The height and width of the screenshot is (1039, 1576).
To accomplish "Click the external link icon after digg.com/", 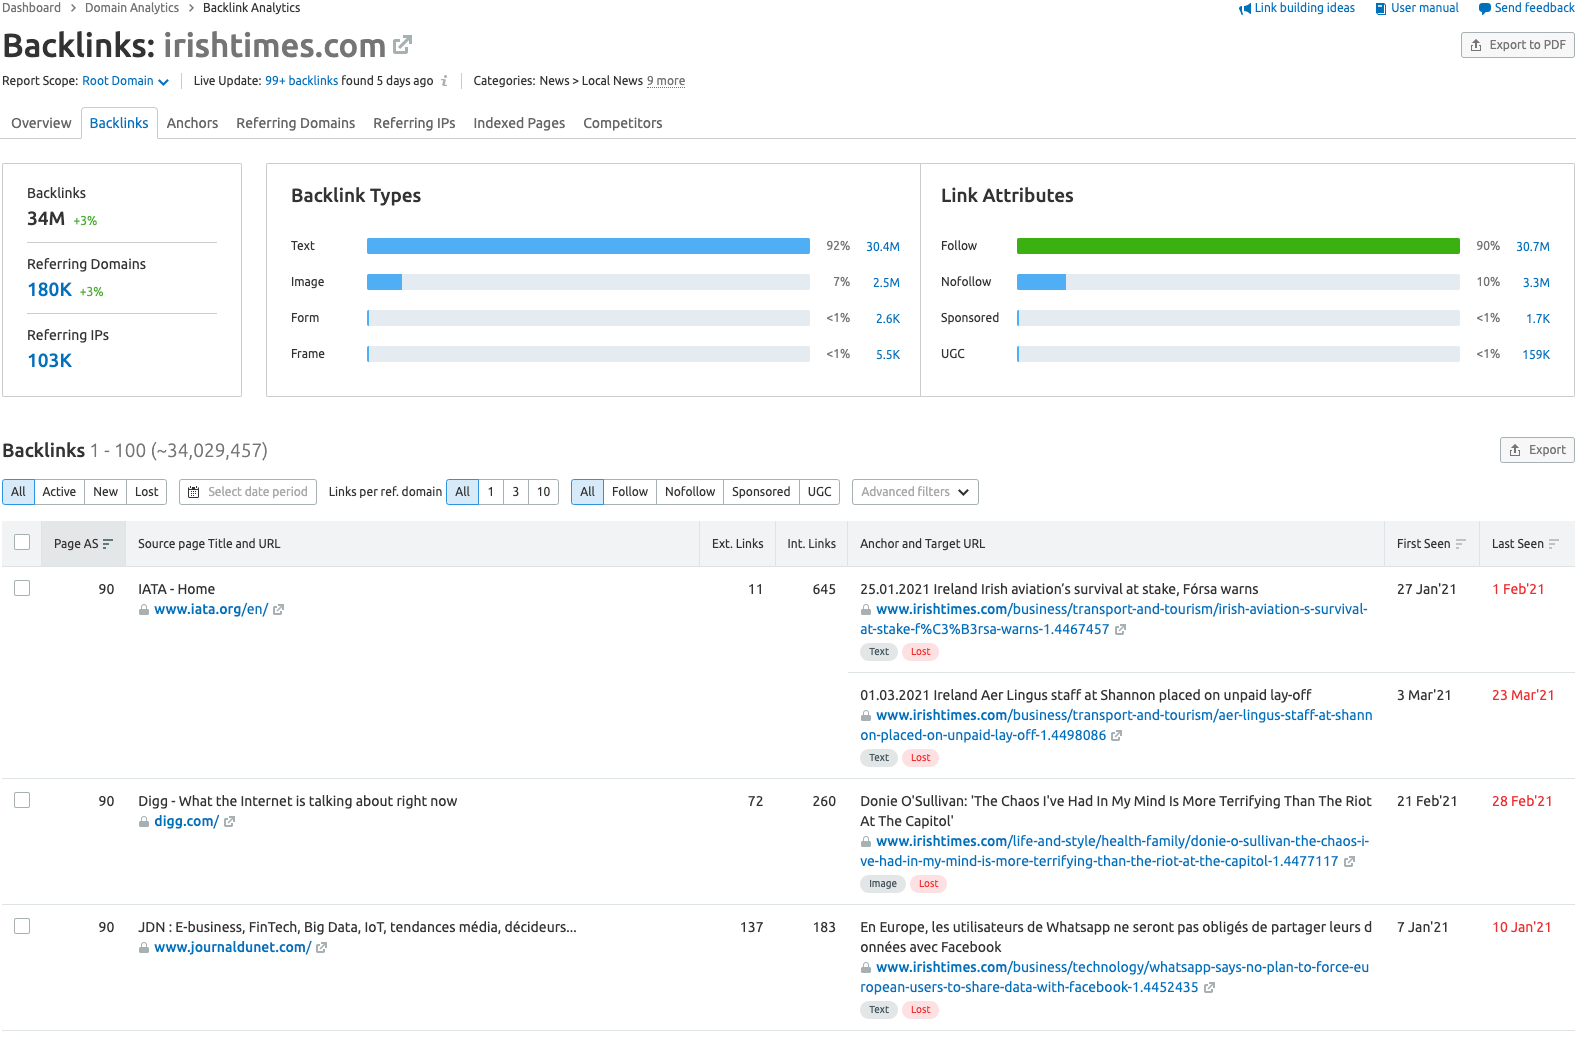I will pos(229,822).
